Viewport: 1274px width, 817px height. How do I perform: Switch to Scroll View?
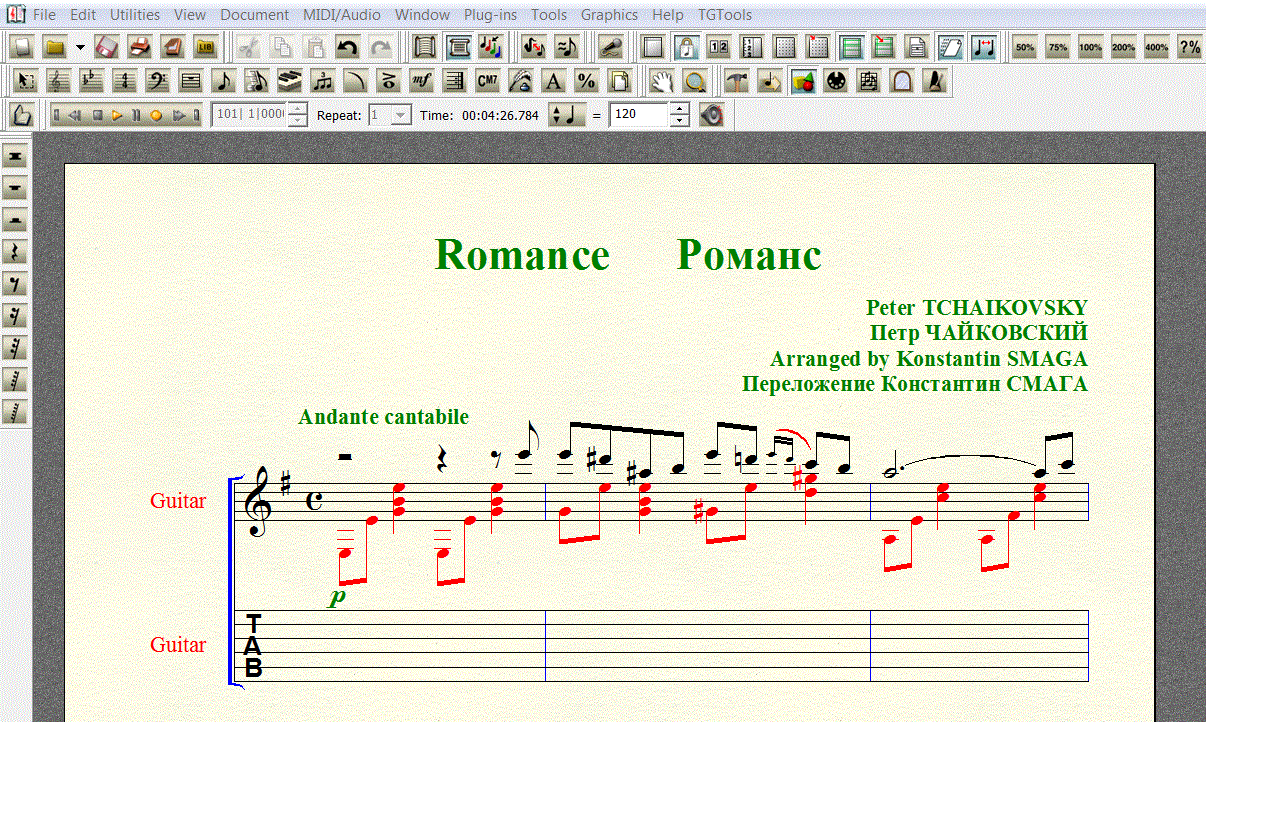tap(423, 47)
